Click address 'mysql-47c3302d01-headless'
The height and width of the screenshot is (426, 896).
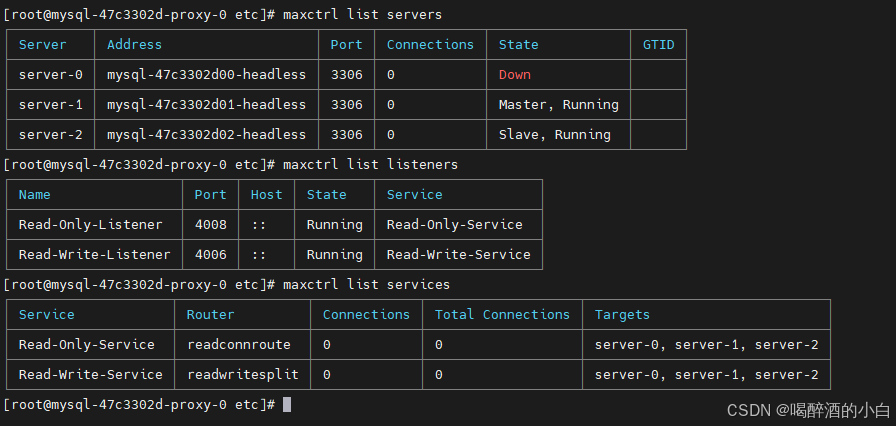[206, 105]
